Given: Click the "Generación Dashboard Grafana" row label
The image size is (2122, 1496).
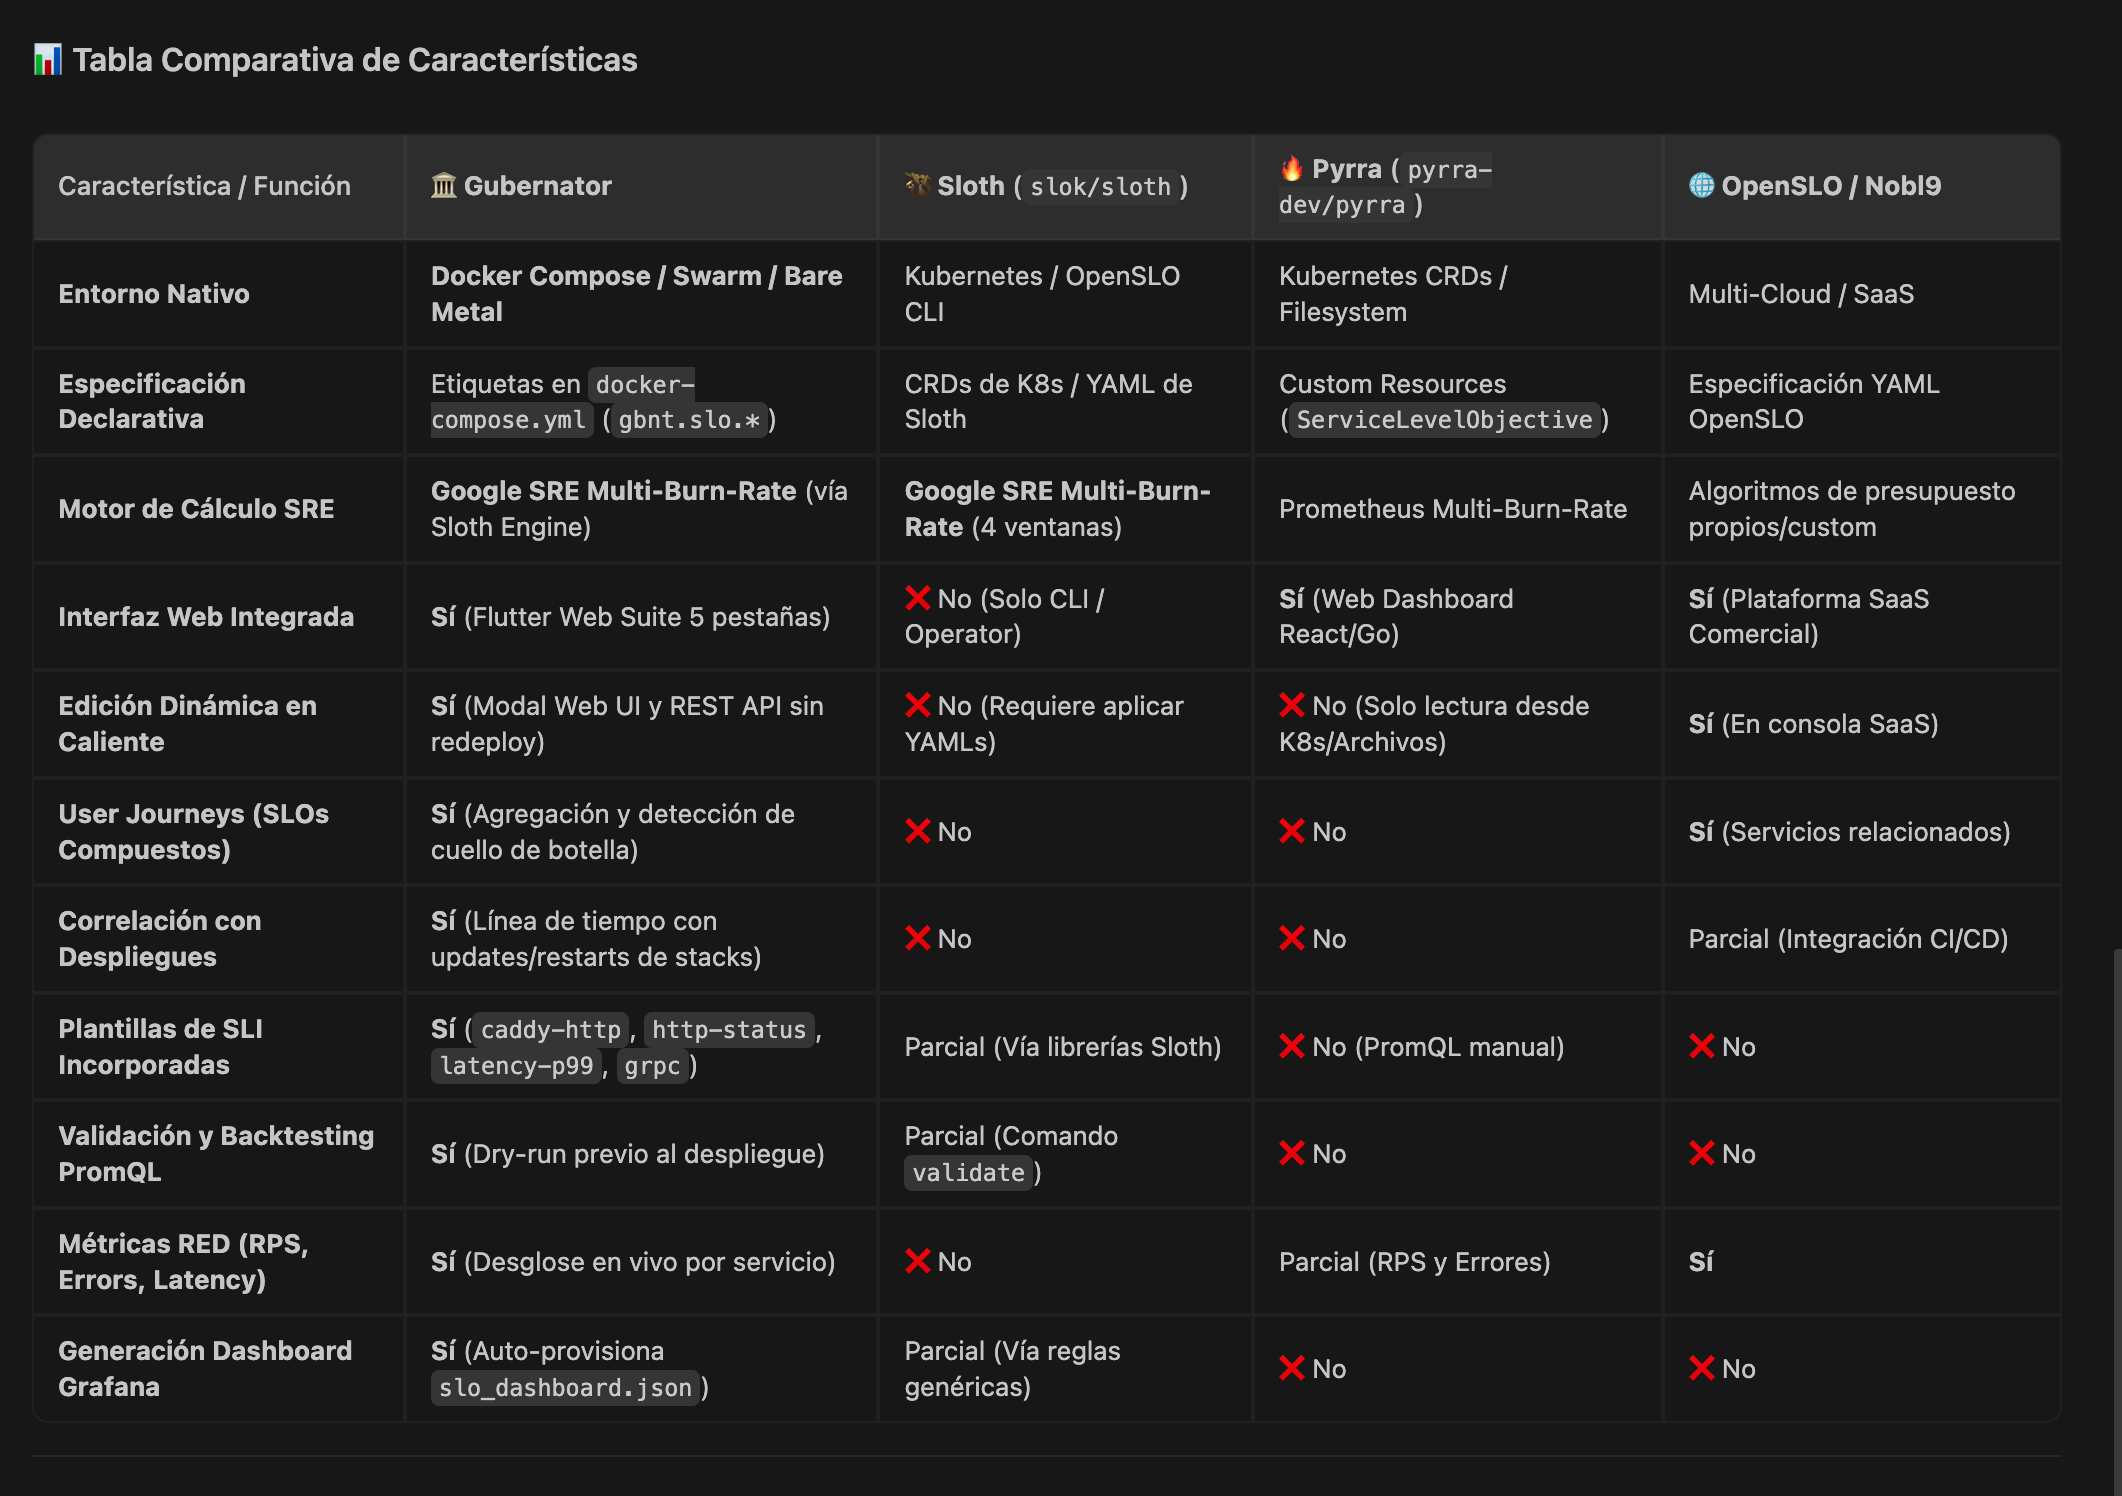Looking at the screenshot, I should click(205, 1369).
